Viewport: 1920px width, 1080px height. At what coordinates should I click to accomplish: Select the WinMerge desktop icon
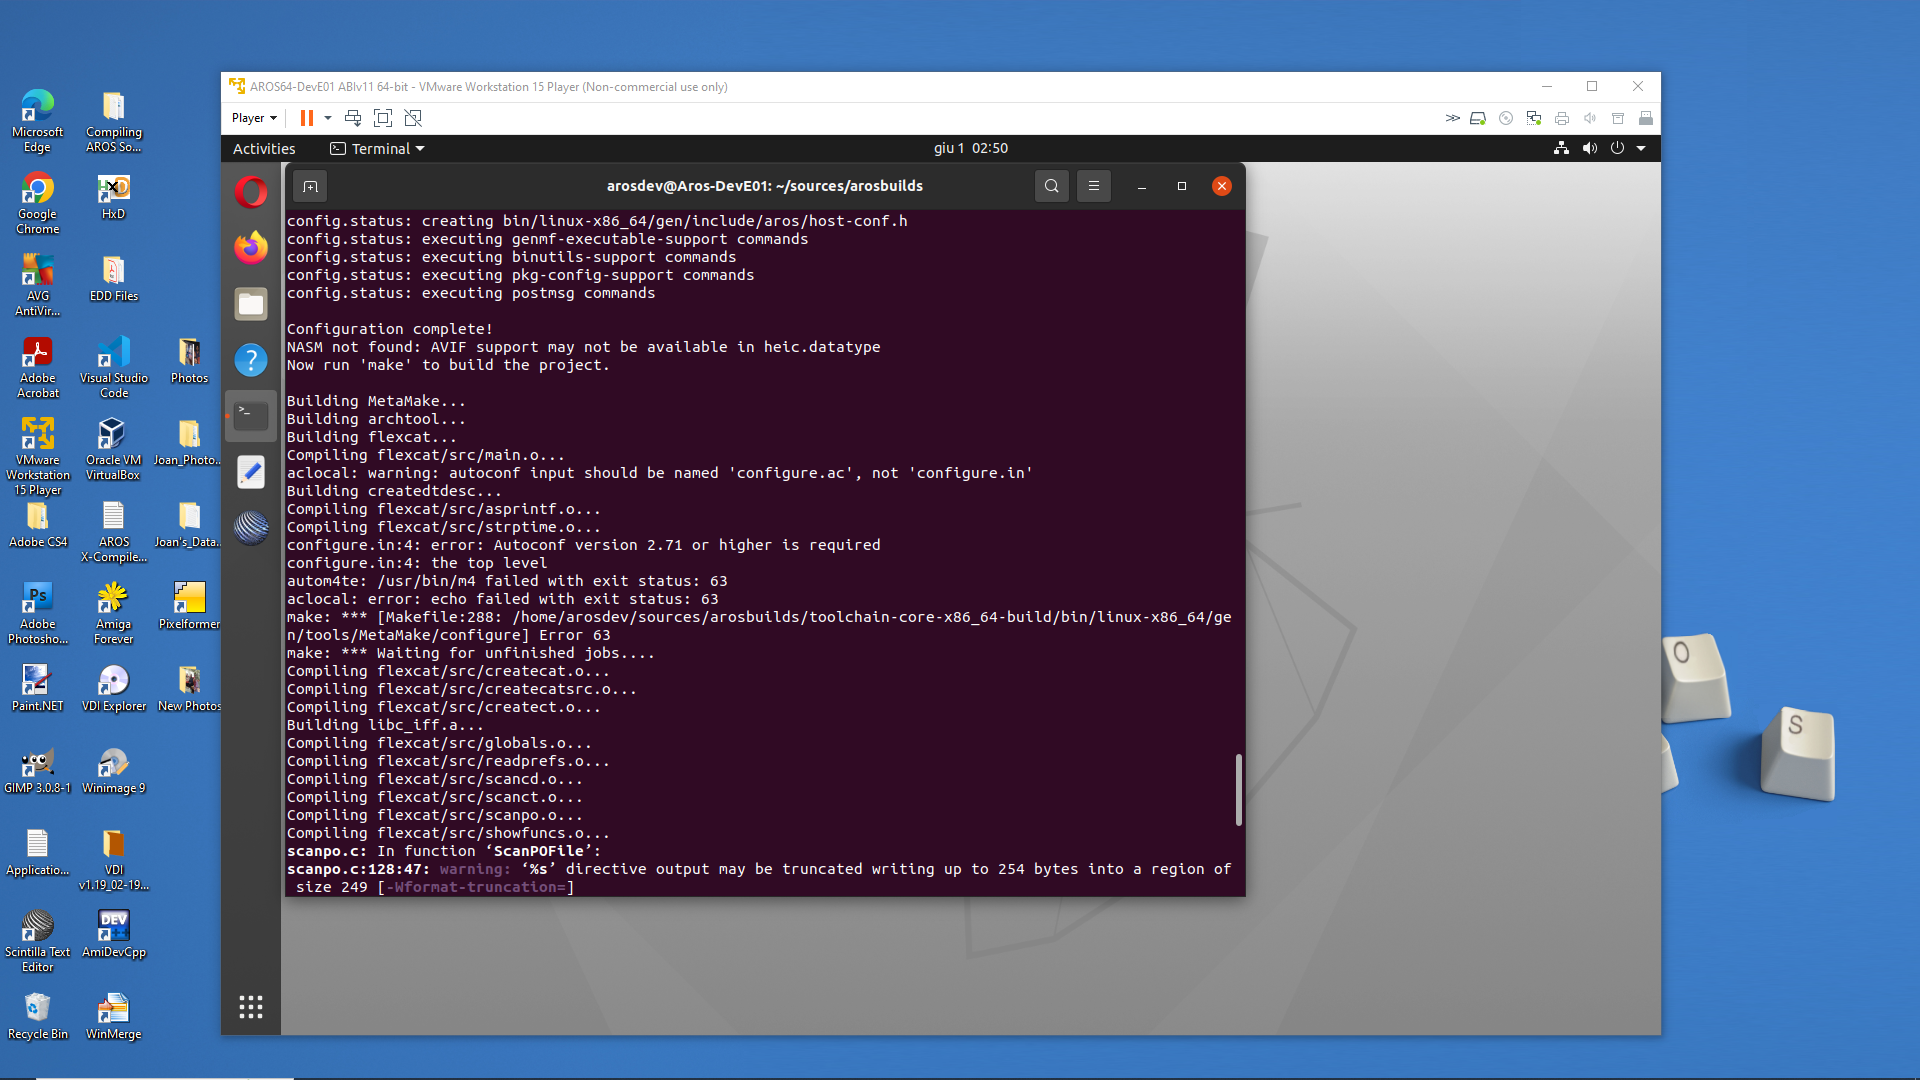point(114,1016)
